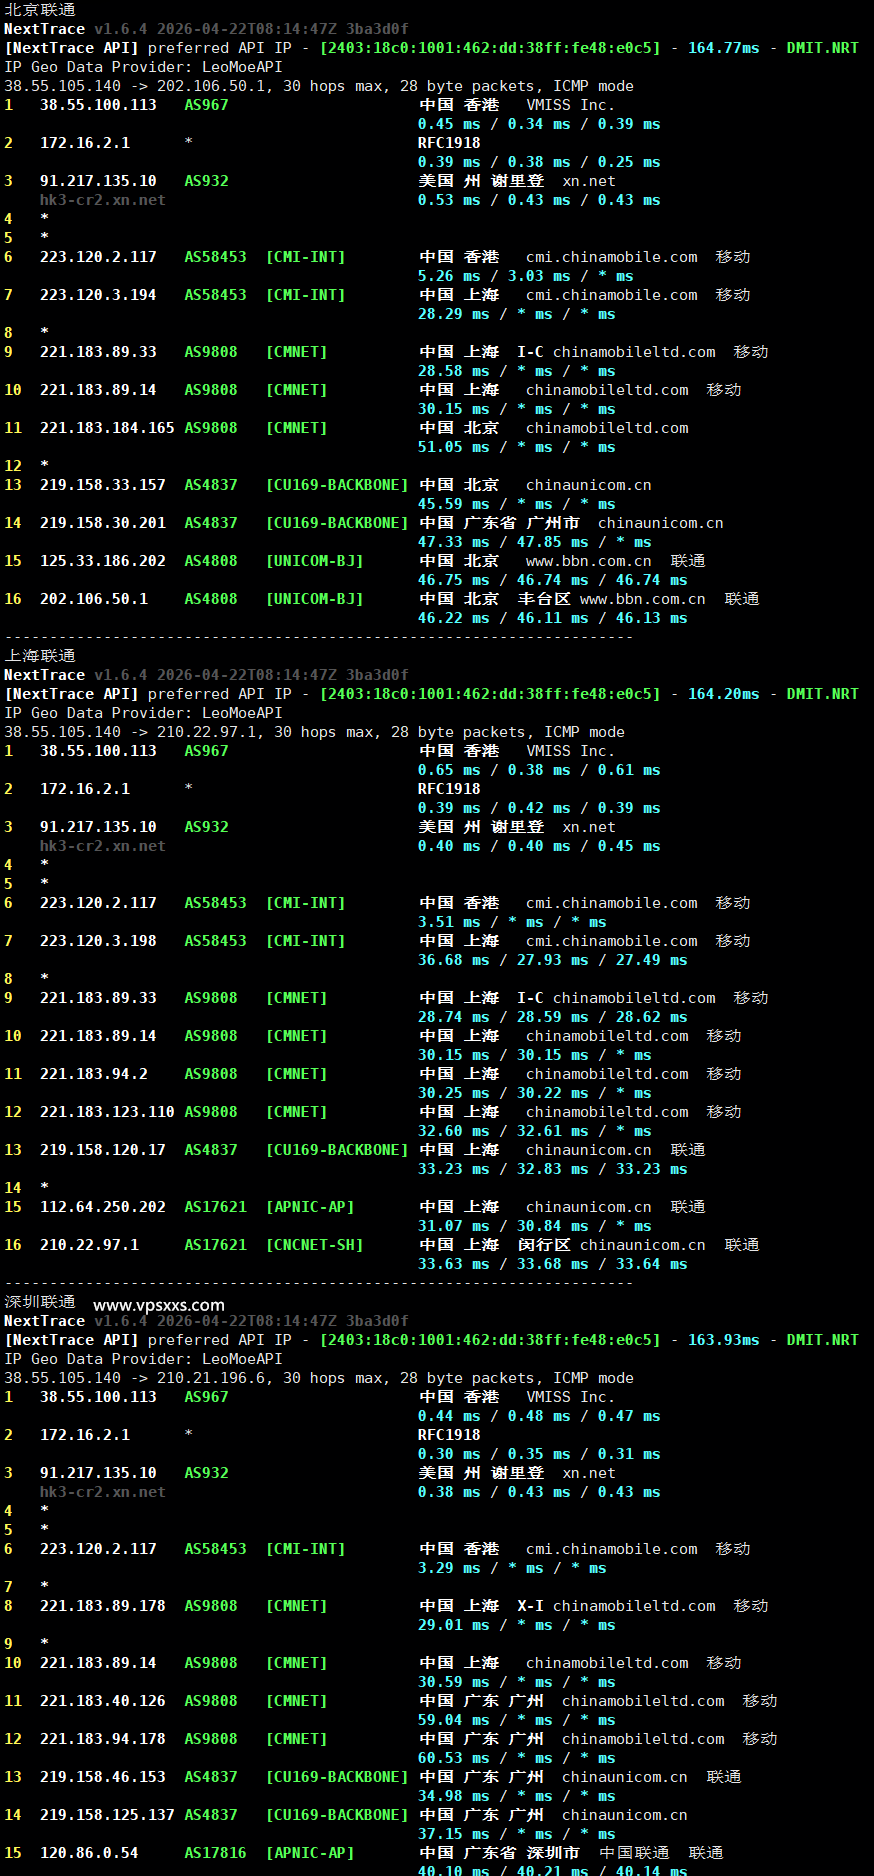
Task: Click the 丰台区 location text
Action: pos(544,599)
